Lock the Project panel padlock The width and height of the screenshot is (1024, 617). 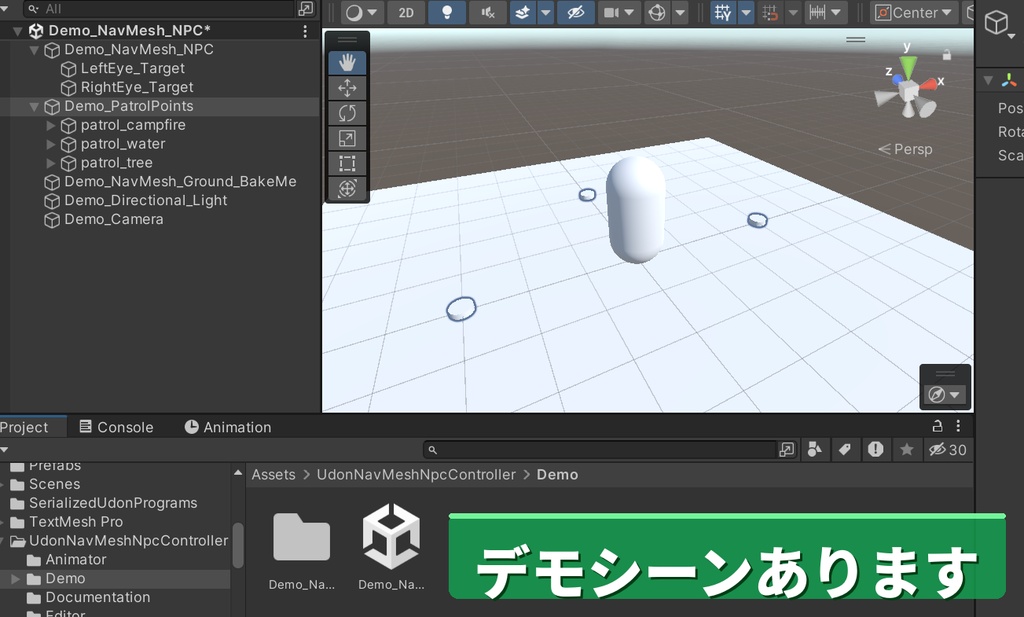pyautogui.click(x=937, y=426)
